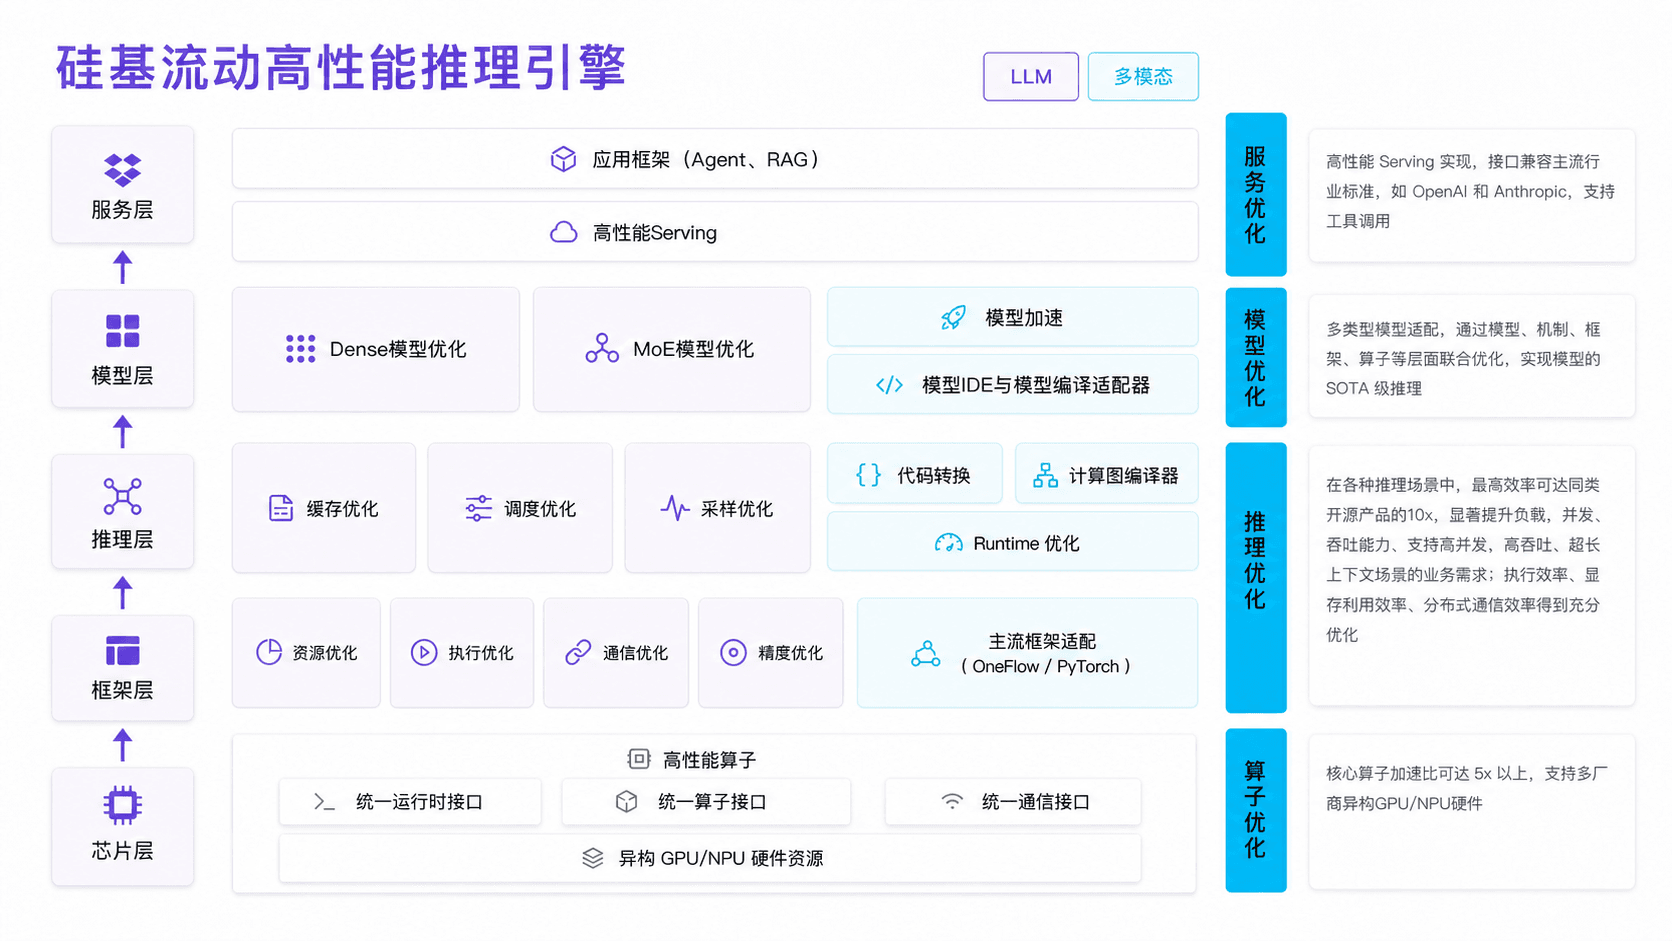Click the 高性能算子 heading
The image size is (1672, 941).
point(709,760)
